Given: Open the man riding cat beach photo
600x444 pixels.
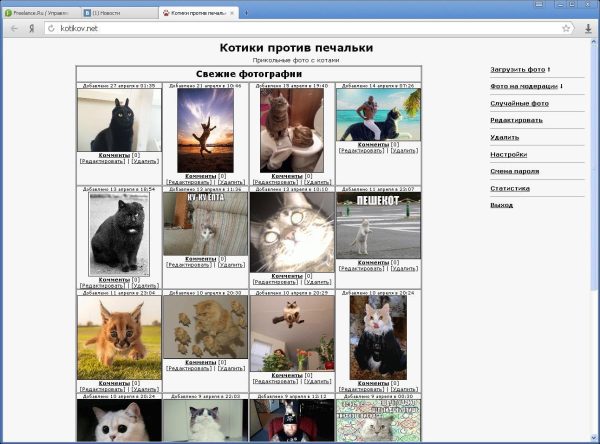Looking at the screenshot, I should (378, 115).
